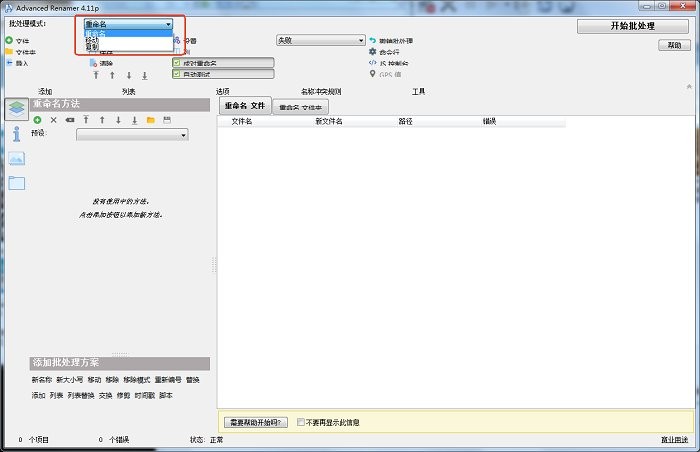Viewport: 700px width, 452px height.
Task: Click the undo batch arrow icon
Action: point(373,40)
